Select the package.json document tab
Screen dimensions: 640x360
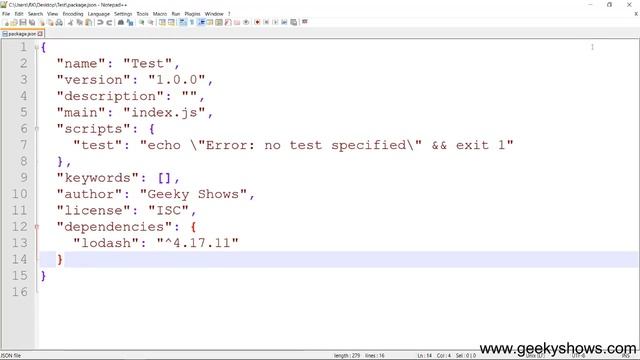tap(22, 34)
